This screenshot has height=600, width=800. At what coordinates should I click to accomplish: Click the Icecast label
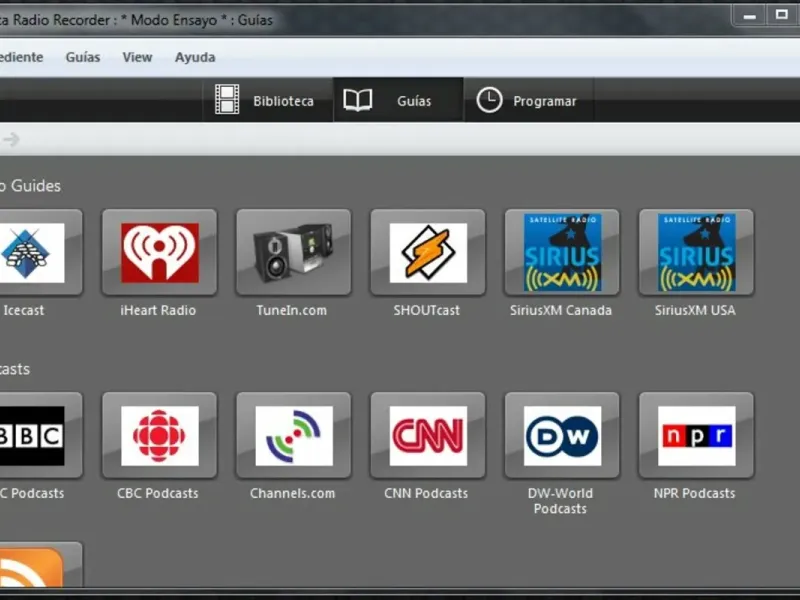point(23,310)
